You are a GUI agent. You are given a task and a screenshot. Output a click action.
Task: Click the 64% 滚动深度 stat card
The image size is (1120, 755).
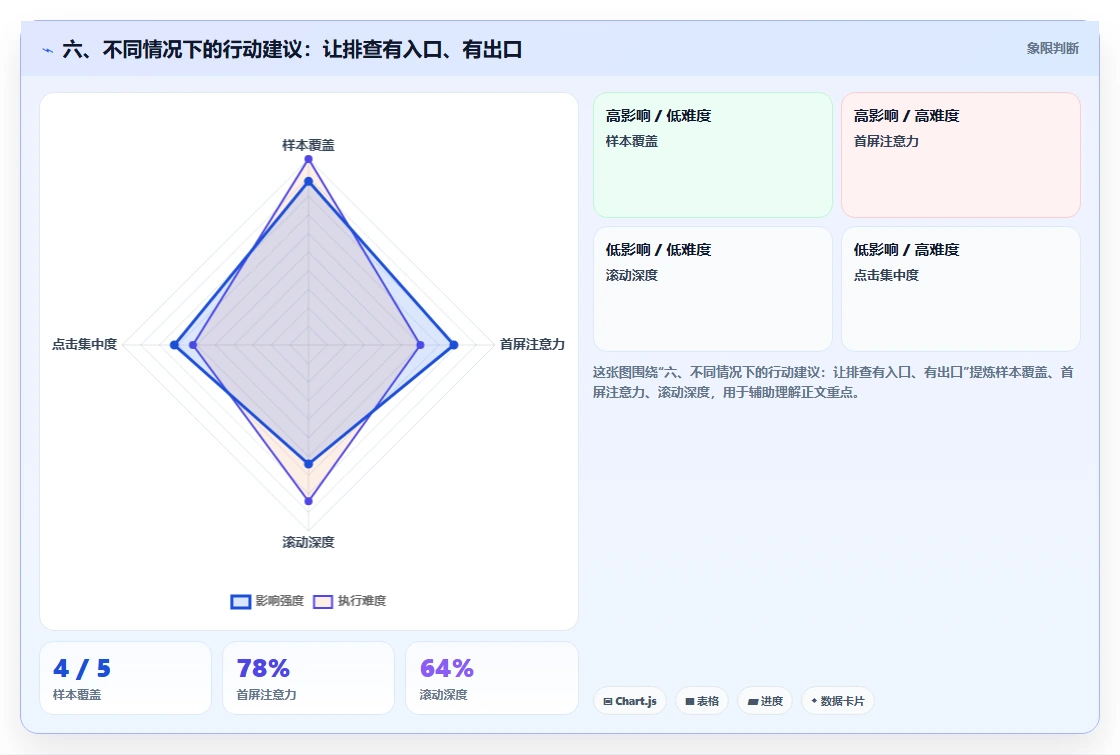point(491,678)
